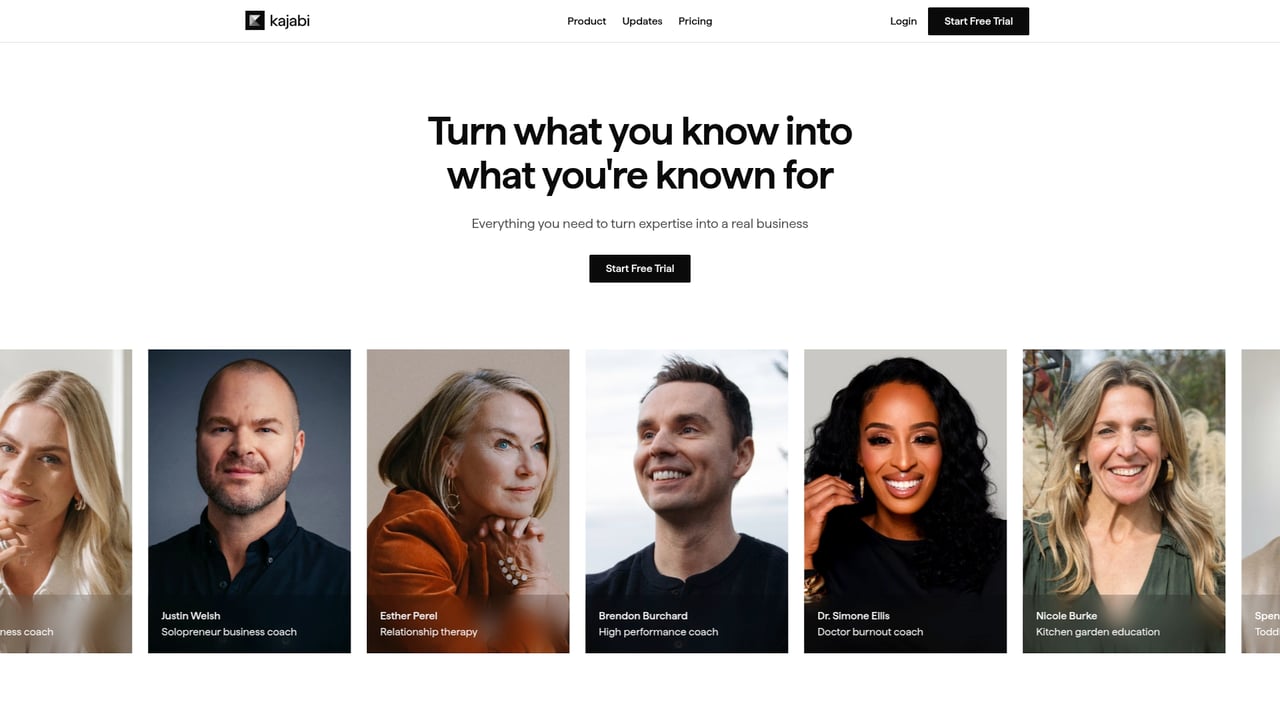Image resolution: width=1280 pixels, height=720 pixels.
Task: Select Dr. Simone Ellis's portrait card
Action: click(905, 501)
